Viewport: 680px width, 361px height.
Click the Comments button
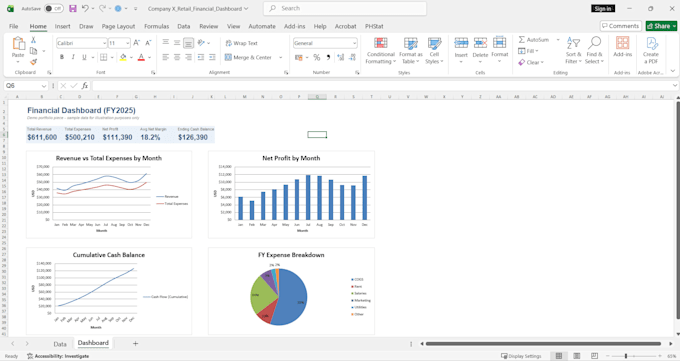(x=620, y=26)
